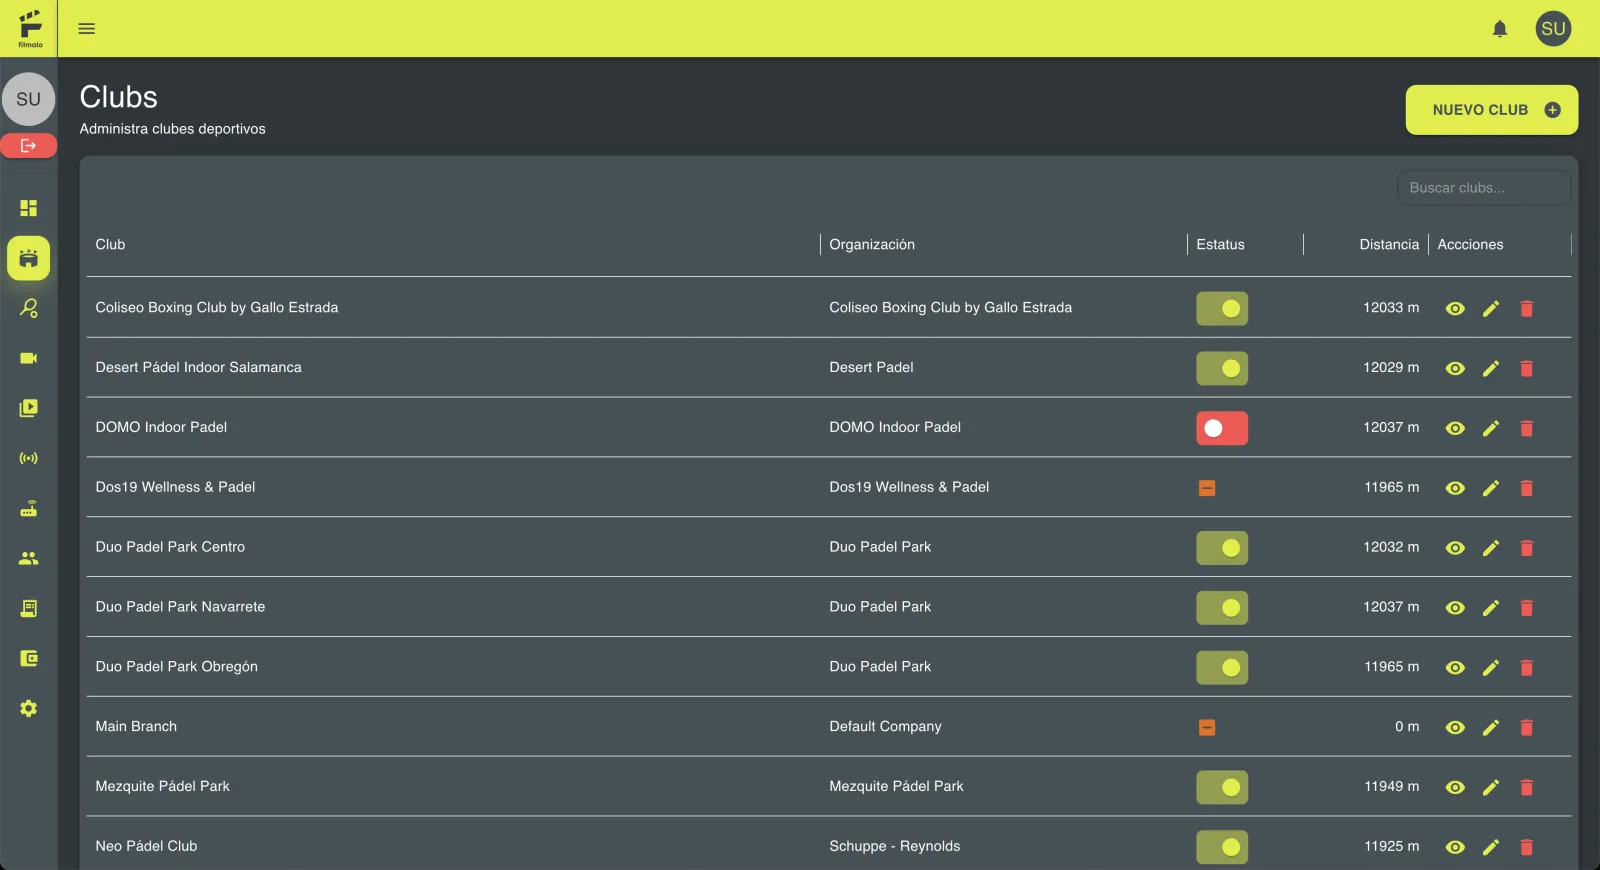Open the router devices icon in sidebar
1600x870 pixels.
(29, 508)
